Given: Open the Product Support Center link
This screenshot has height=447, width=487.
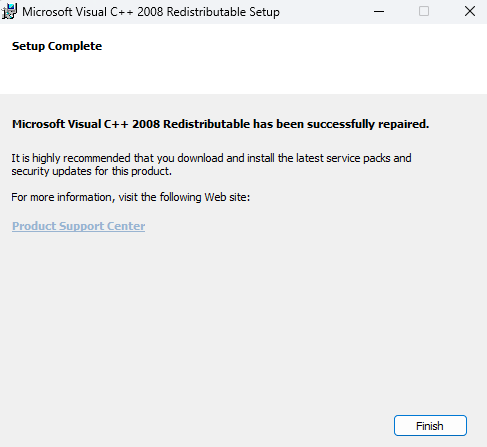Looking at the screenshot, I should (x=78, y=226).
